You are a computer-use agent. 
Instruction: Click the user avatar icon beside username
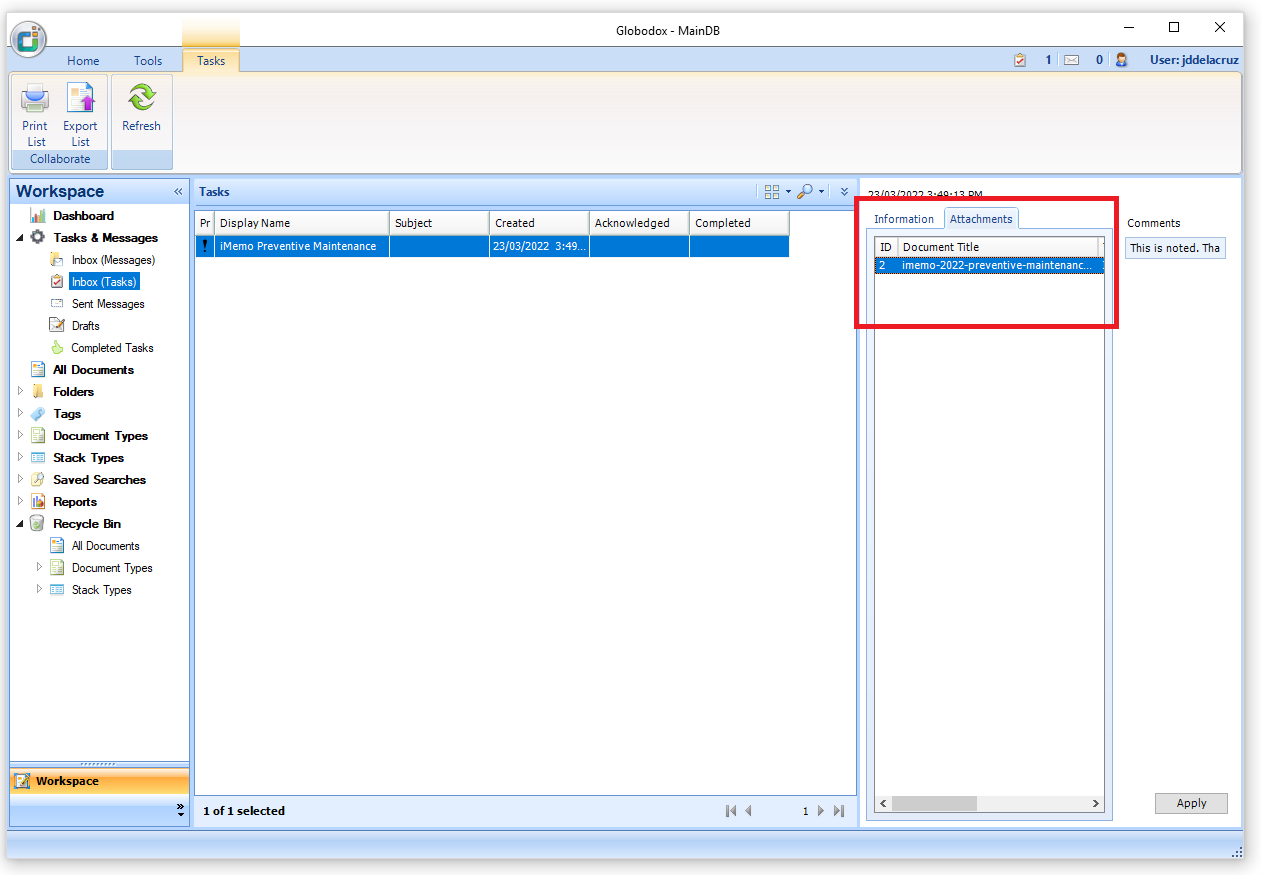tap(1121, 60)
